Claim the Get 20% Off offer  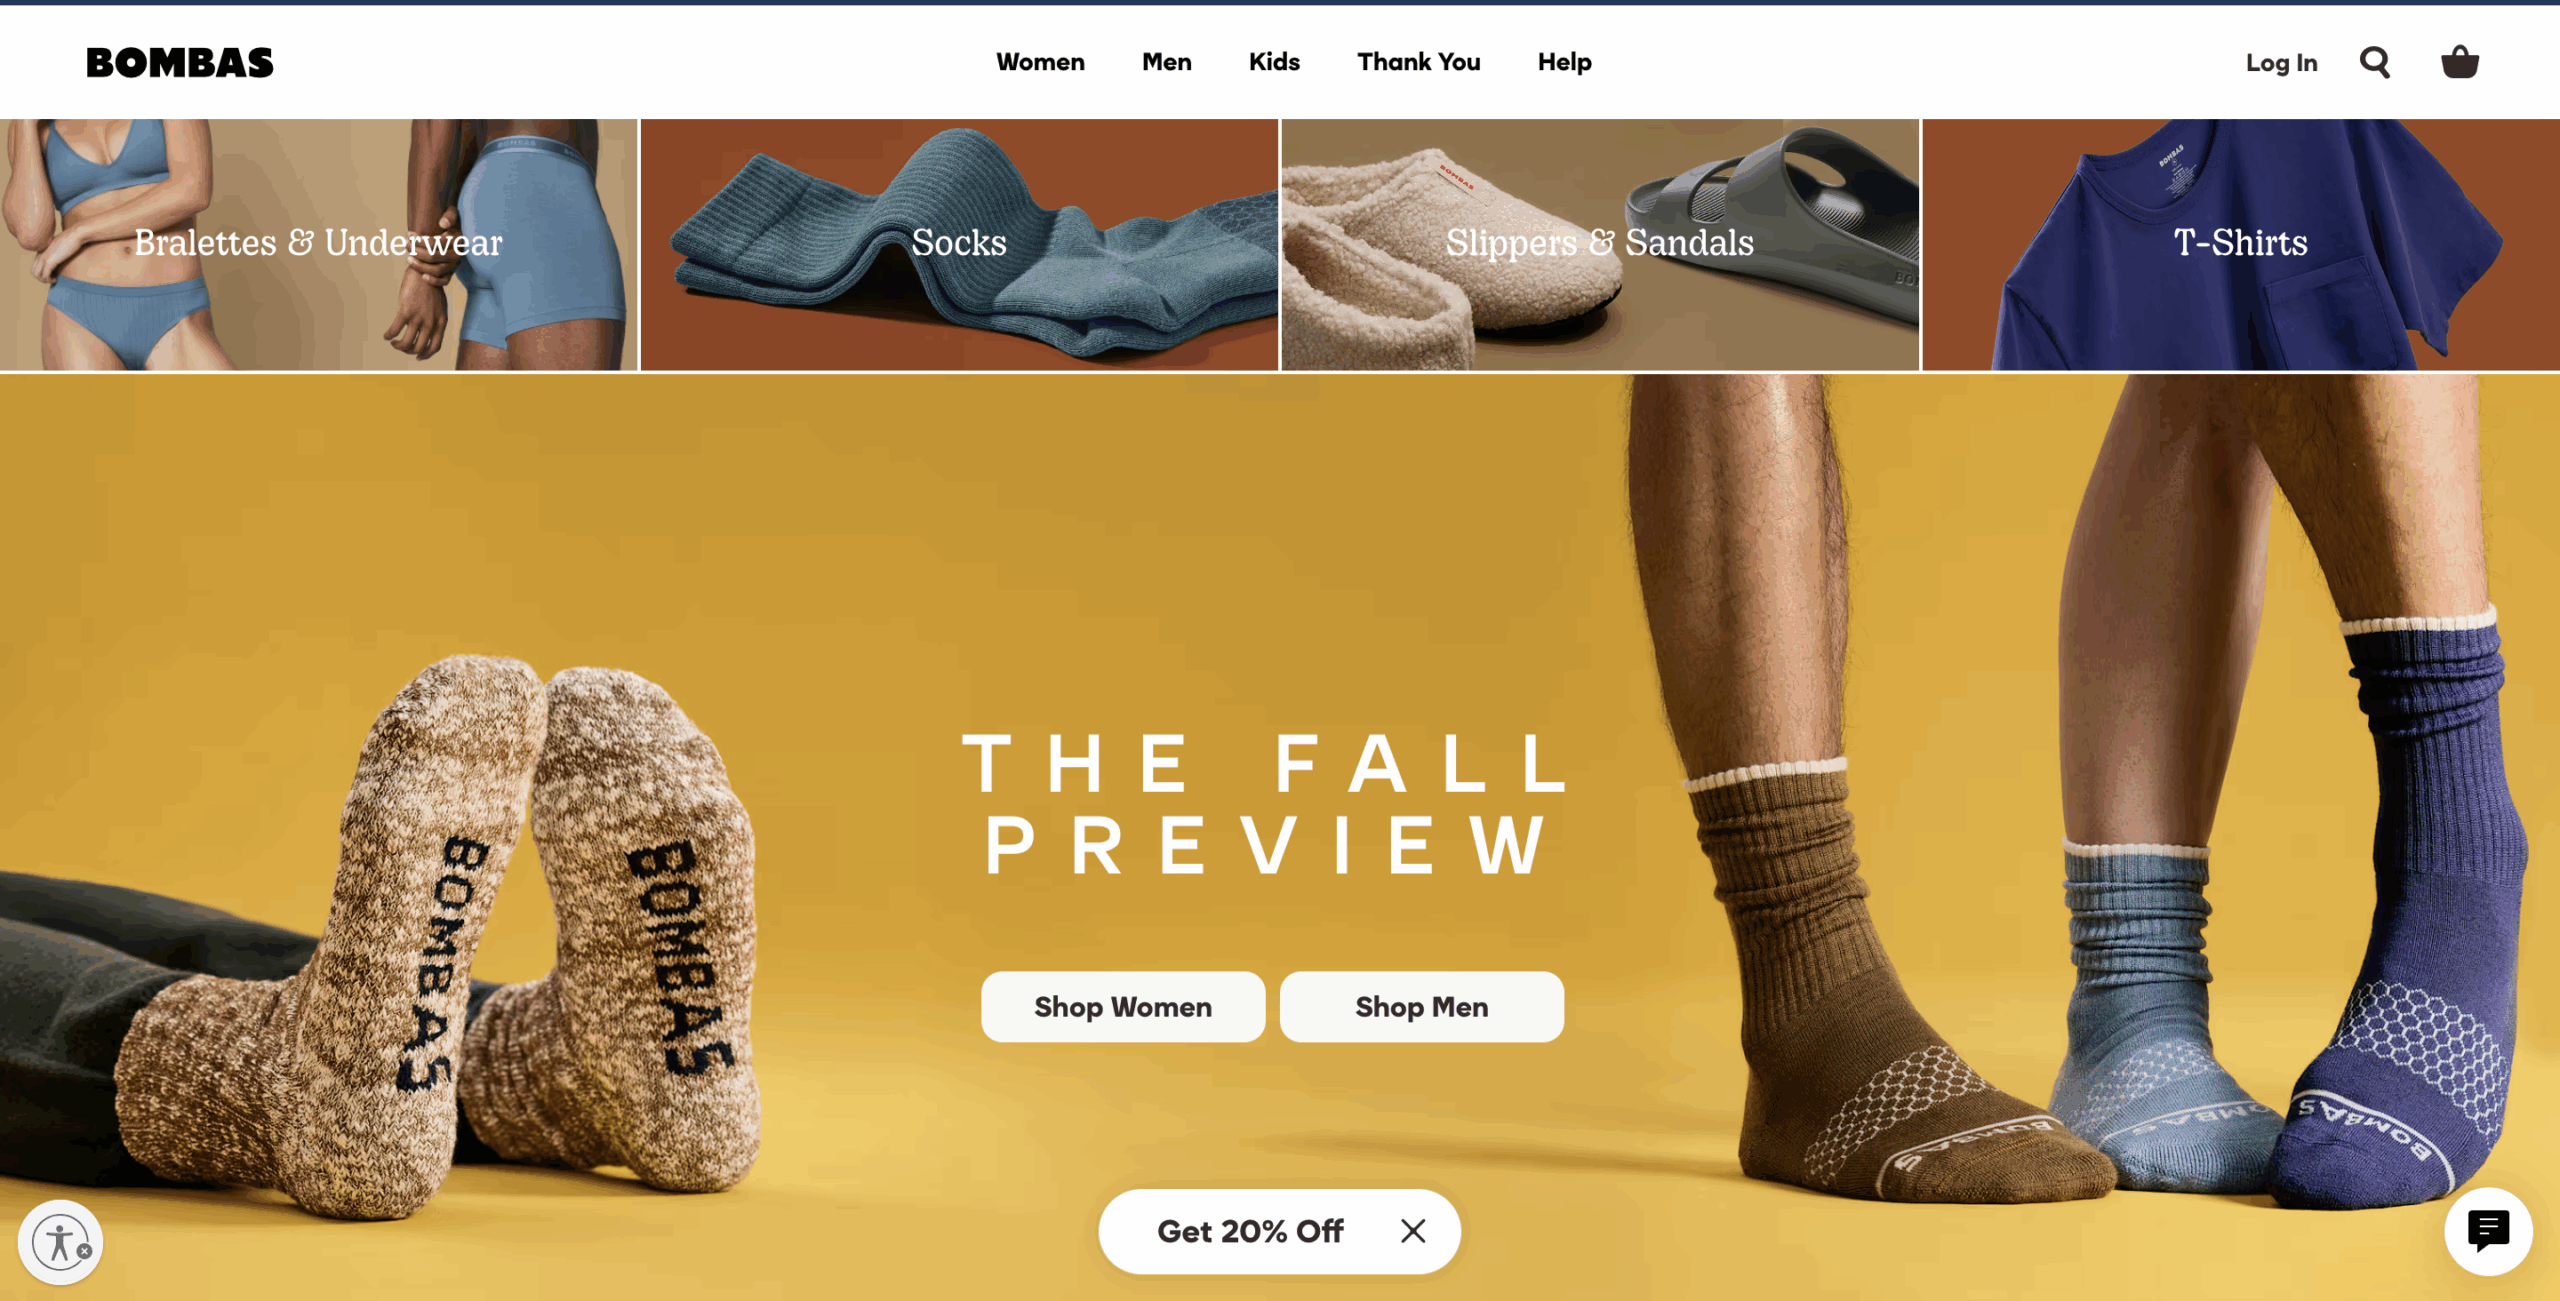1250,1231
